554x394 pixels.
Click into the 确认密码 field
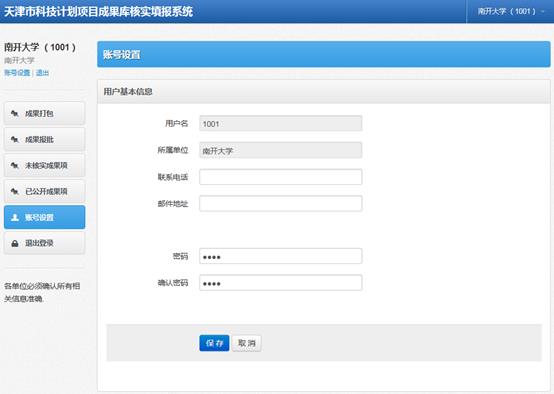point(281,283)
